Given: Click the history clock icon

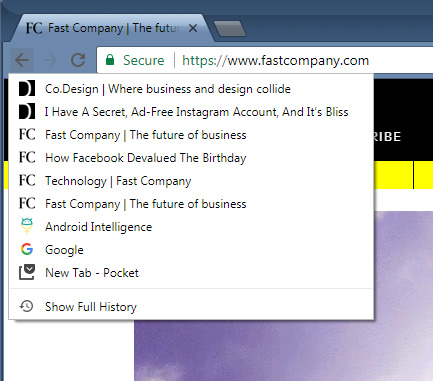Looking at the screenshot, I should click(26, 306).
